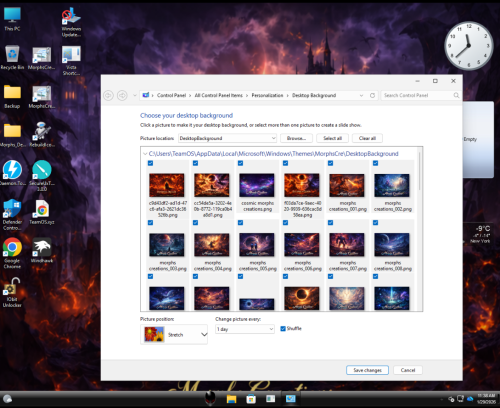Show hidden tray icons chevron
Screen dimensions: 500x408
442,399
